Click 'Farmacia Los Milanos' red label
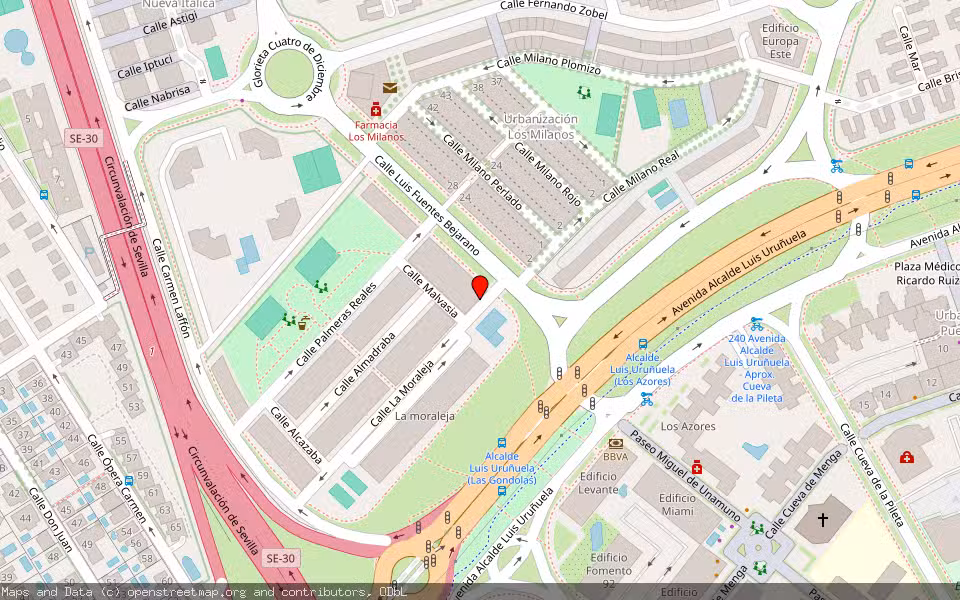960x600 pixels. pos(376,130)
